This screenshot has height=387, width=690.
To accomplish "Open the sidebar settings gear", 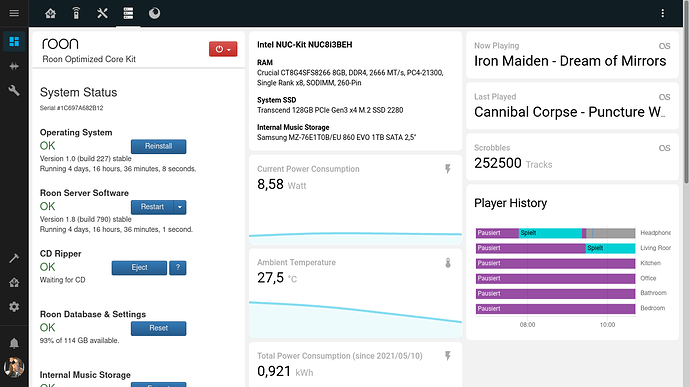I will pyautogui.click(x=14, y=306).
